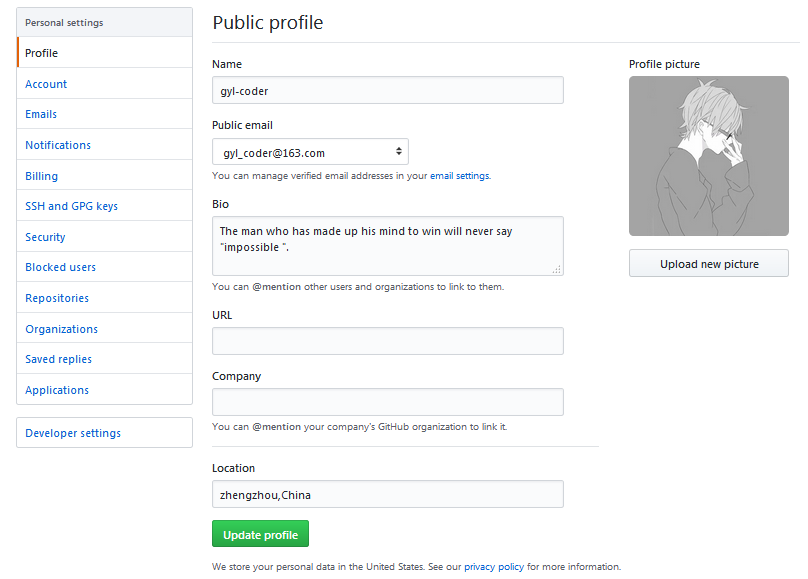The width and height of the screenshot is (808, 579).
Task: Open the privacy policy link
Action: 494,567
